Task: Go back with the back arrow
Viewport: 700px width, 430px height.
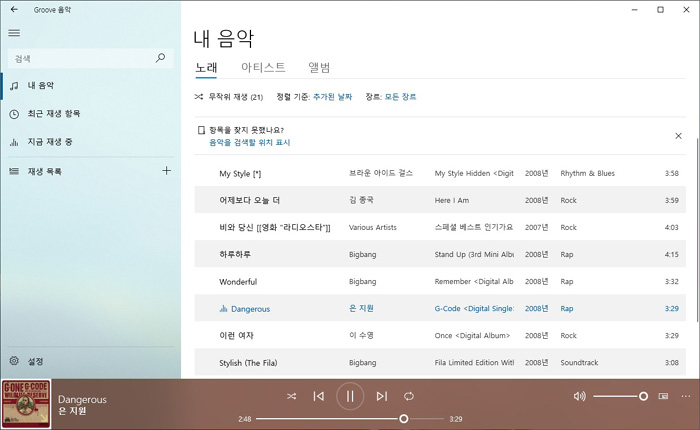Action: click(14, 9)
